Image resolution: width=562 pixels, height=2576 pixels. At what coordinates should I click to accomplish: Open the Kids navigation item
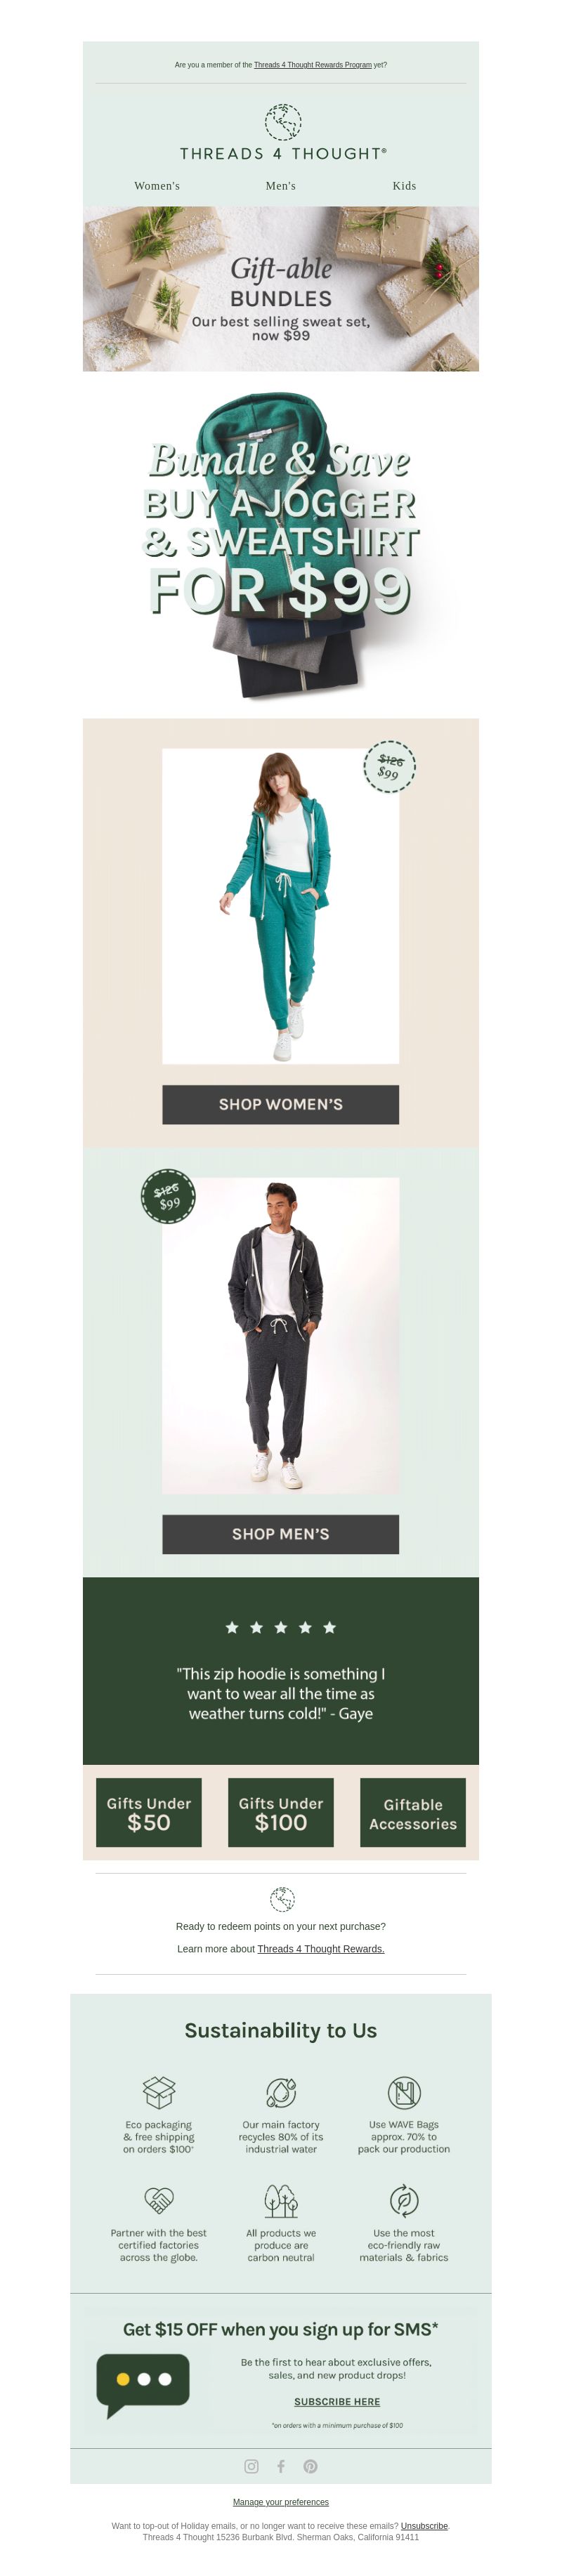404,186
